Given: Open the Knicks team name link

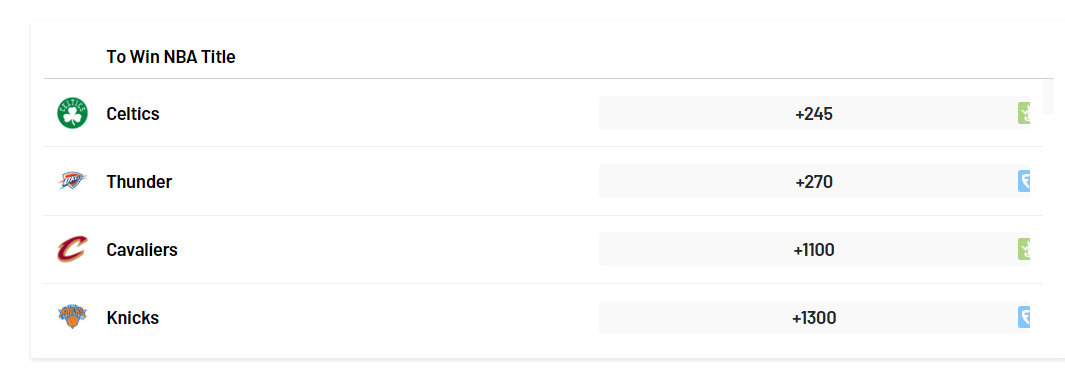Looking at the screenshot, I should click(132, 318).
